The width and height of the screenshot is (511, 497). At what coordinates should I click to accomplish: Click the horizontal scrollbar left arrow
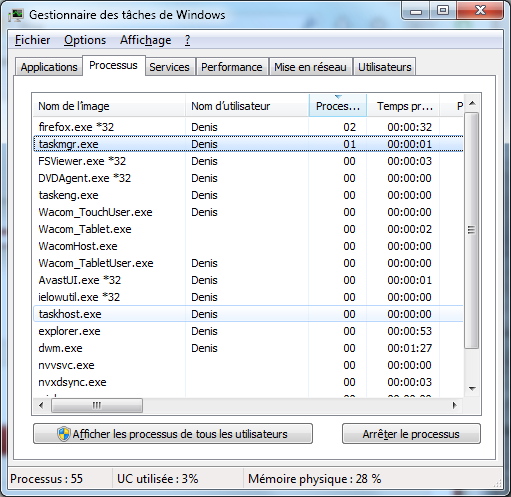pyautogui.click(x=41, y=406)
